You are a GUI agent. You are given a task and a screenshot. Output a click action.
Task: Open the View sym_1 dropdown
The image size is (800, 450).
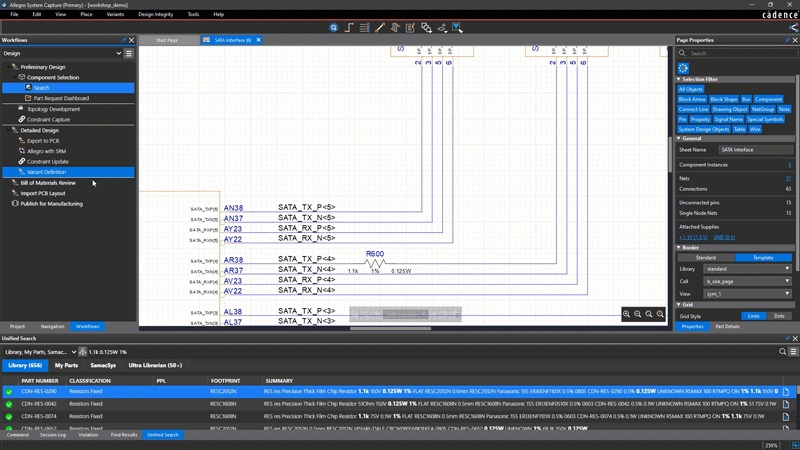pyautogui.click(x=747, y=294)
